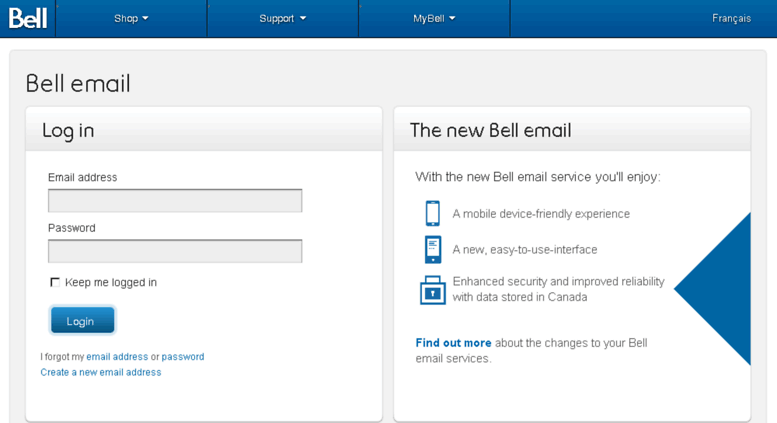The width and height of the screenshot is (777, 423).
Task: Click the Login button
Action: coord(83,320)
